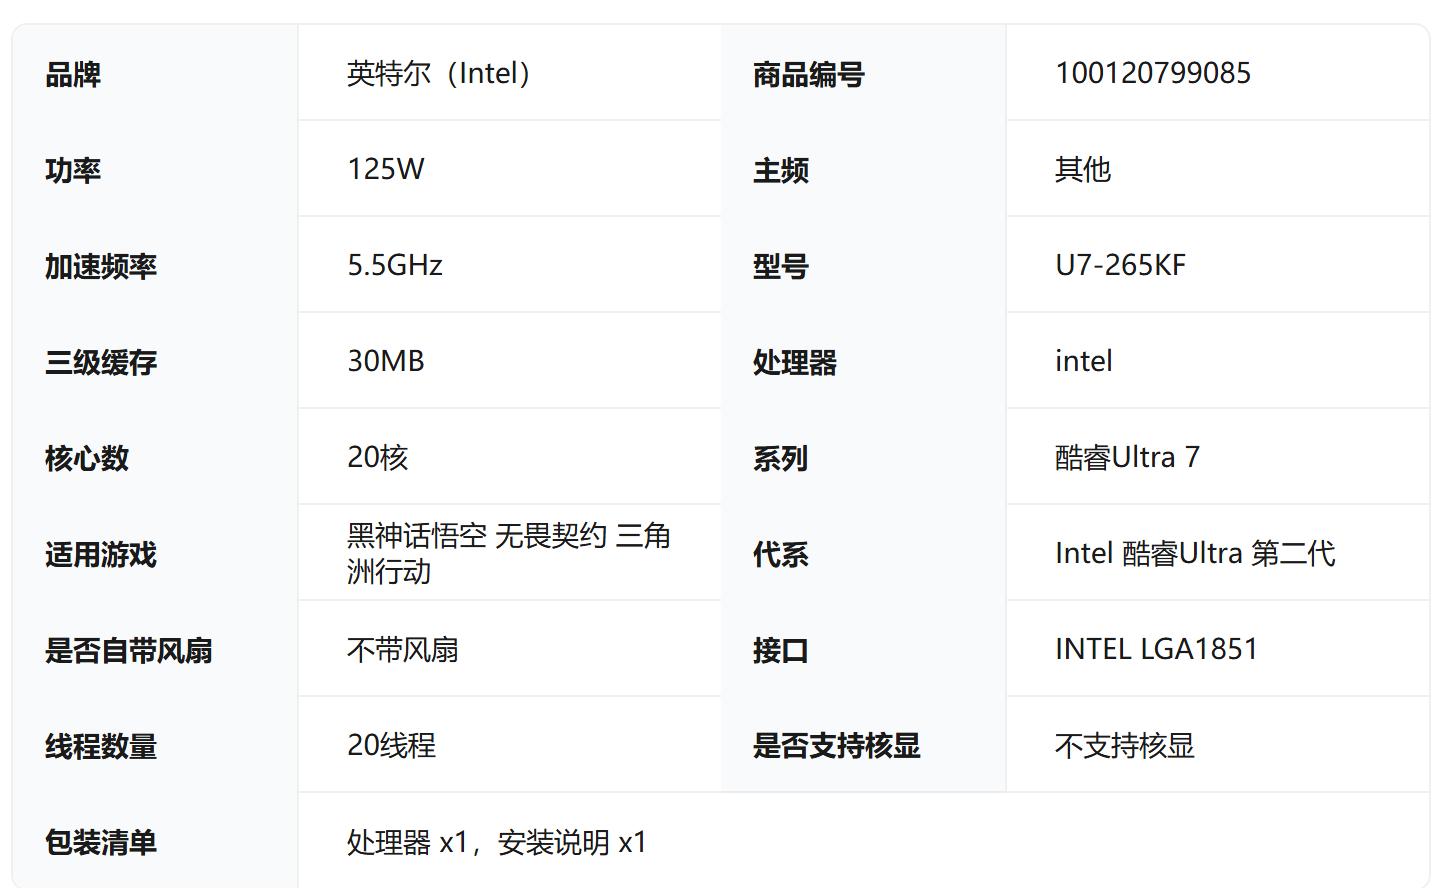
Task: Click the brand value 英特尔（Intel）
Action: (x=438, y=74)
